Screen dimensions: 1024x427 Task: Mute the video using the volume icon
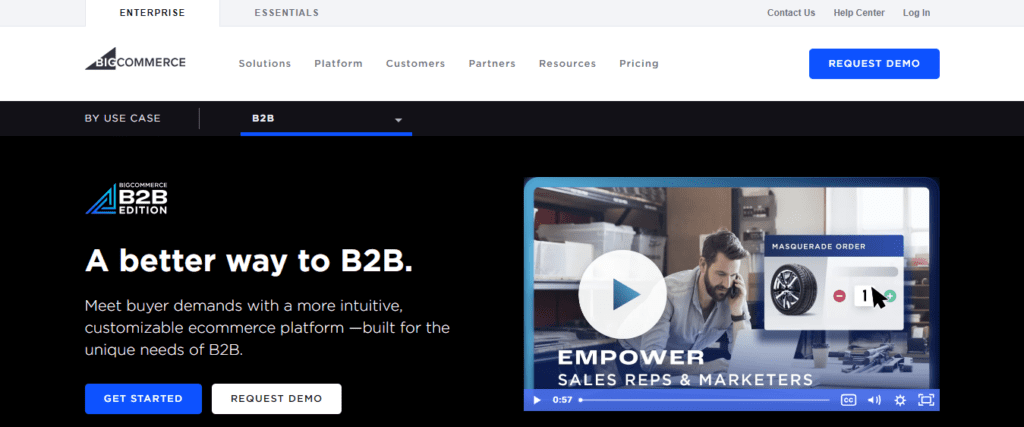[x=874, y=400]
